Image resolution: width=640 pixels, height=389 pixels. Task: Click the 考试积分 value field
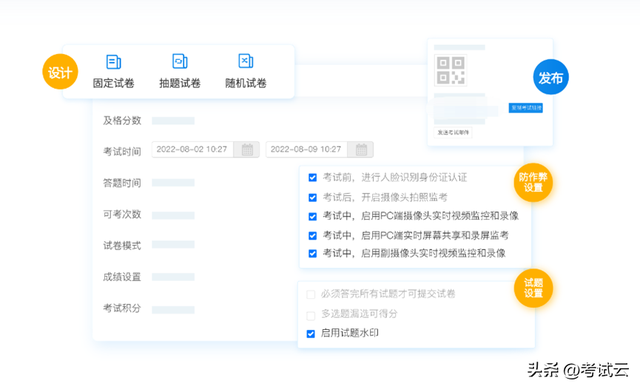coord(173,310)
